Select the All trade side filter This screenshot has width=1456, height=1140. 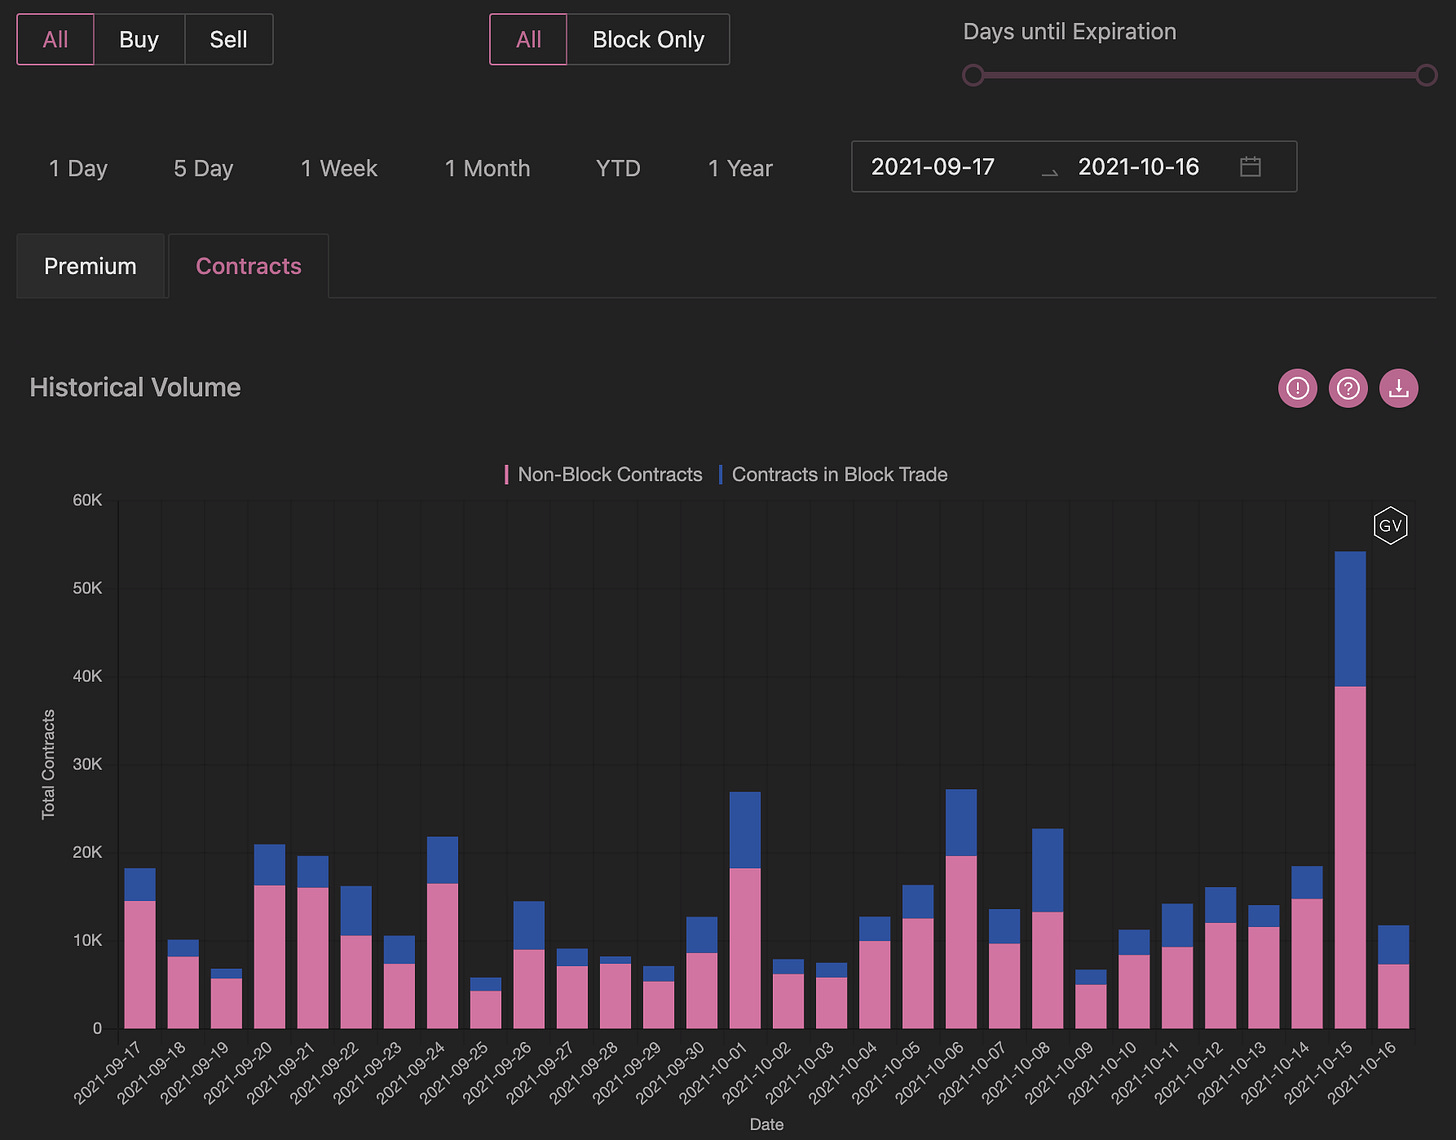(x=56, y=40)
